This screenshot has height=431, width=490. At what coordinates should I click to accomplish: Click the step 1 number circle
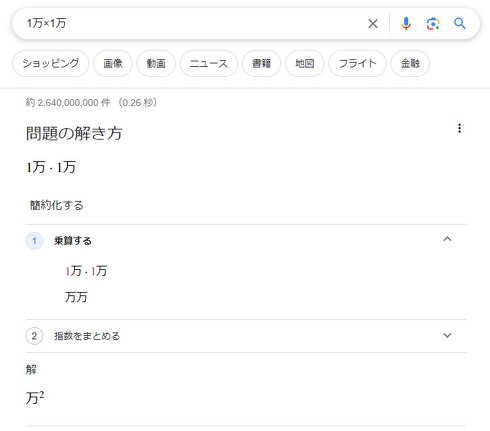[34, 241]
